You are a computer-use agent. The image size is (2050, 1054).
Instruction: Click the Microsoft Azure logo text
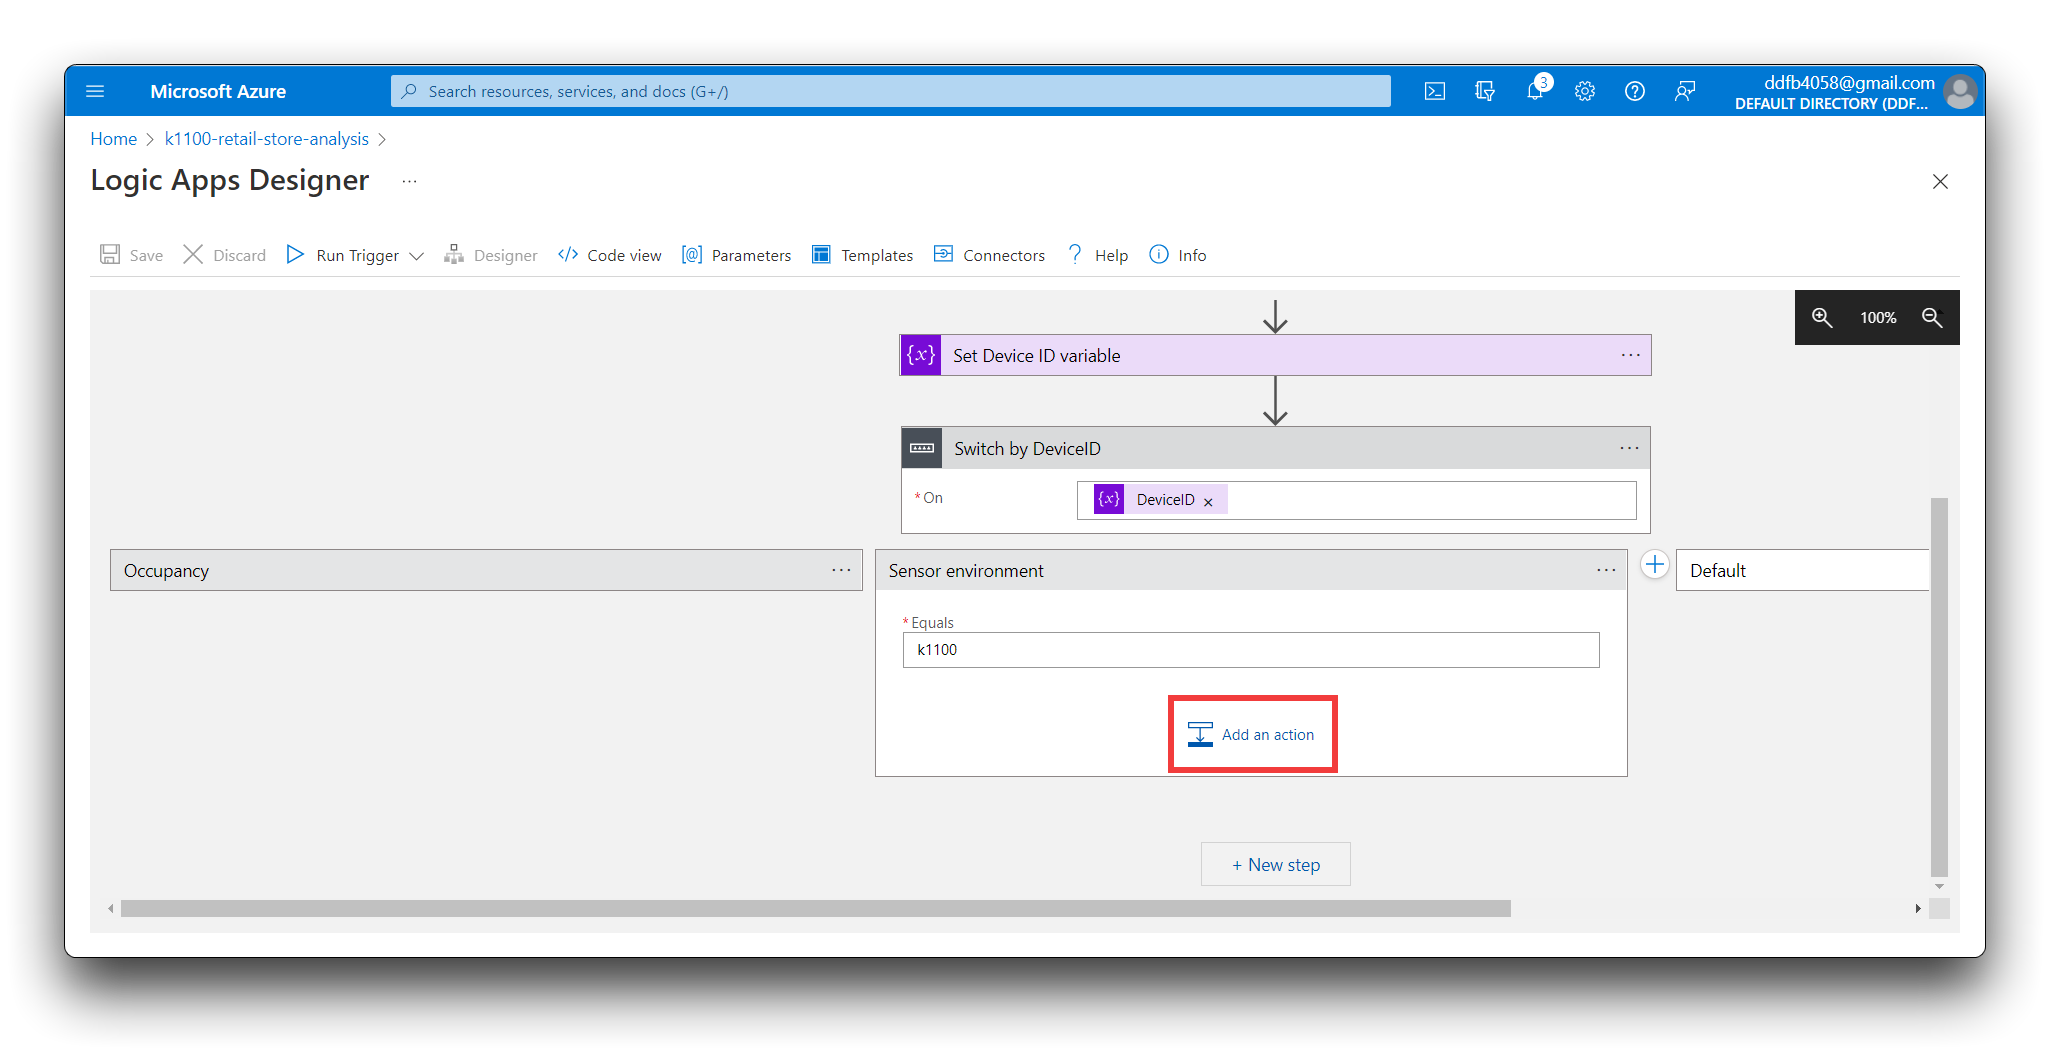pyautogui.click(x=218, y=91)
